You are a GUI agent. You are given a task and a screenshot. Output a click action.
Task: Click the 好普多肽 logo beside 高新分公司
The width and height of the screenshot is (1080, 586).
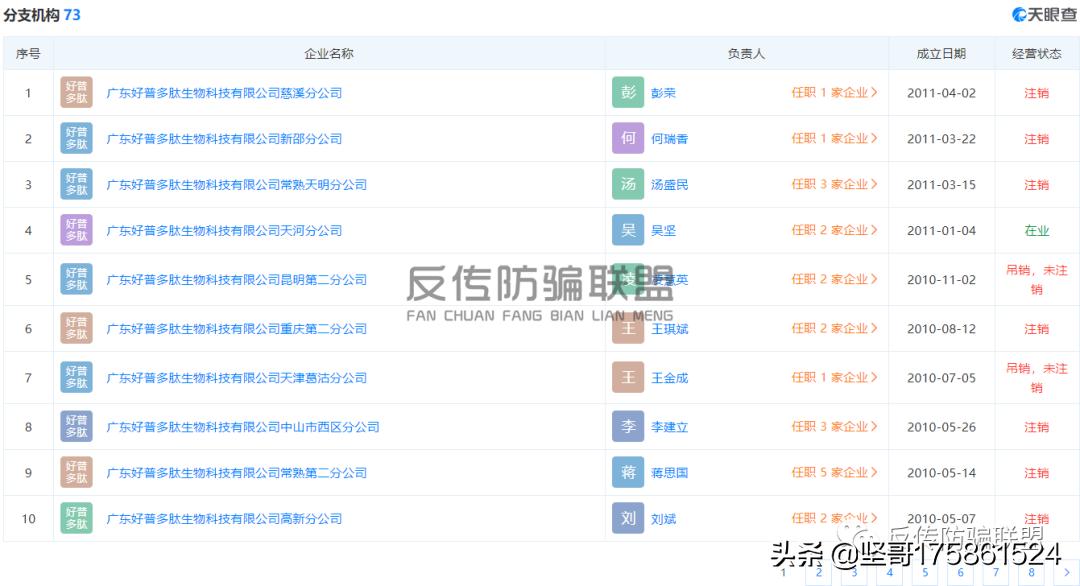pos(75,518)
